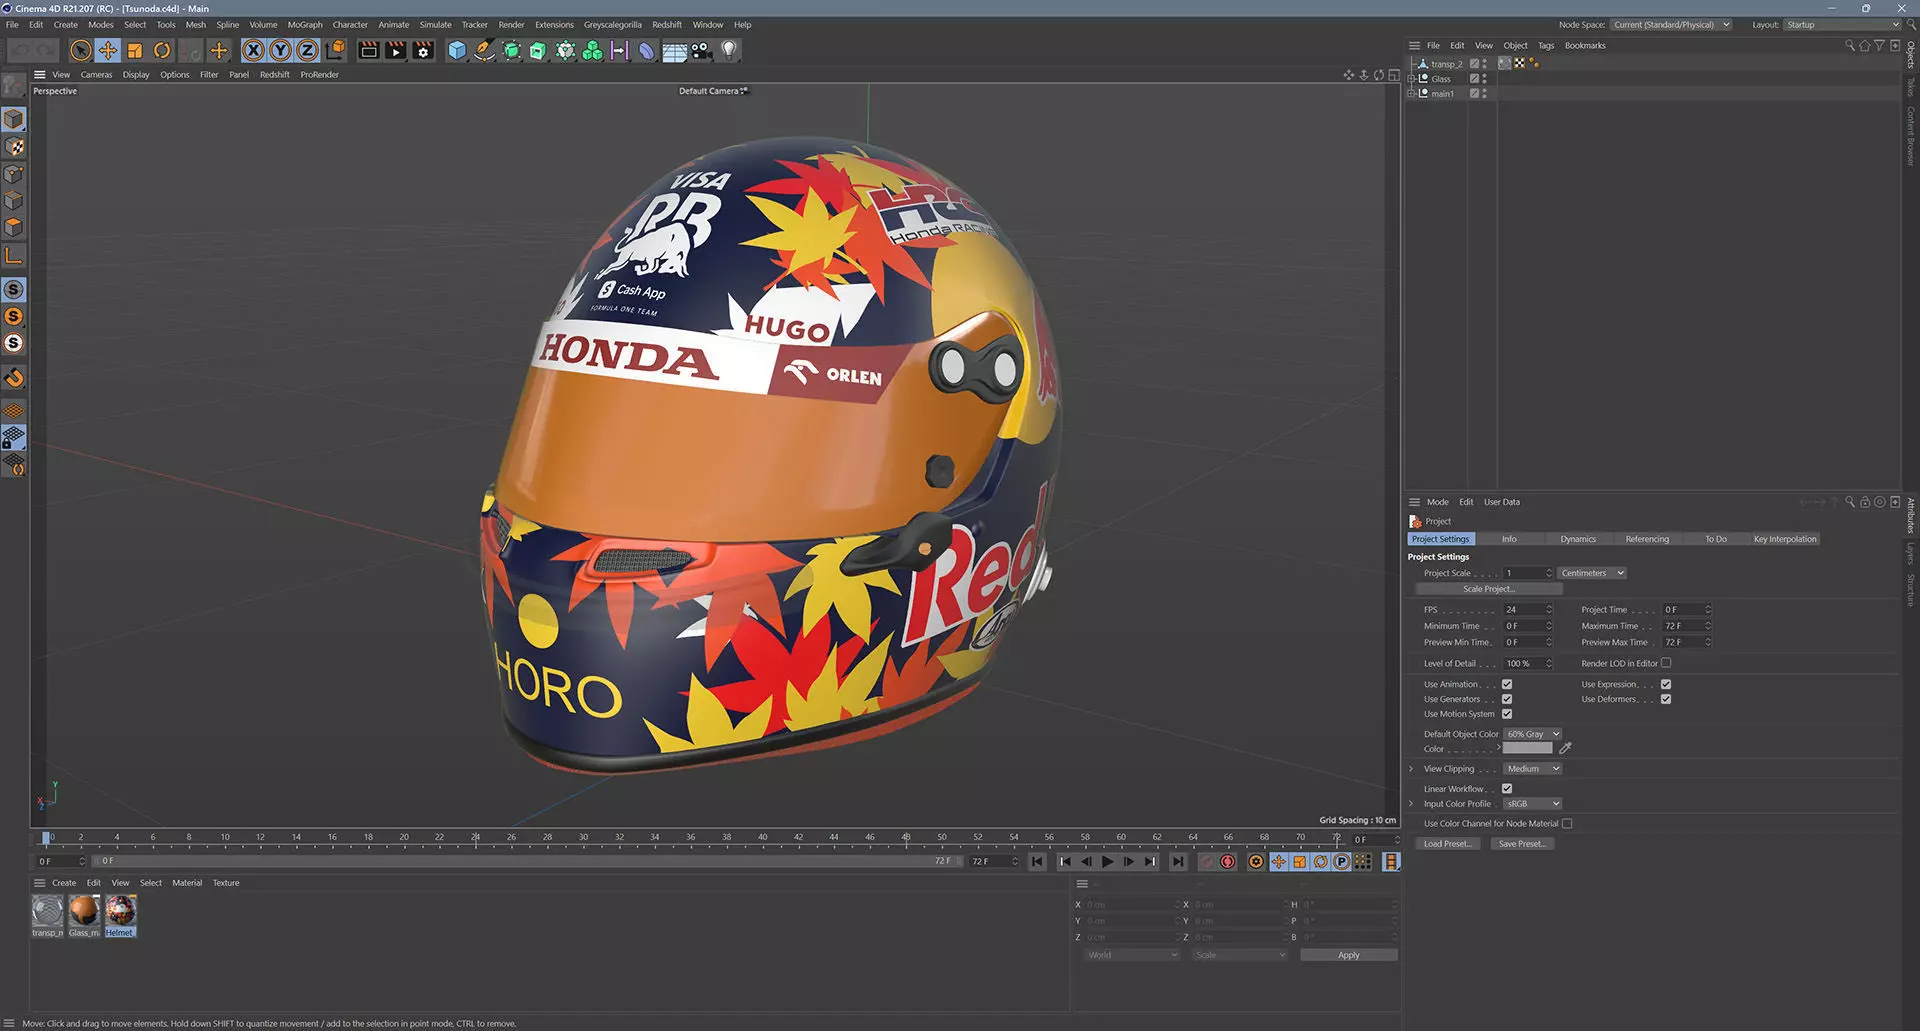Add an Extrude generator
This screenshot has width=1920, height=1031.
[538, 50]
